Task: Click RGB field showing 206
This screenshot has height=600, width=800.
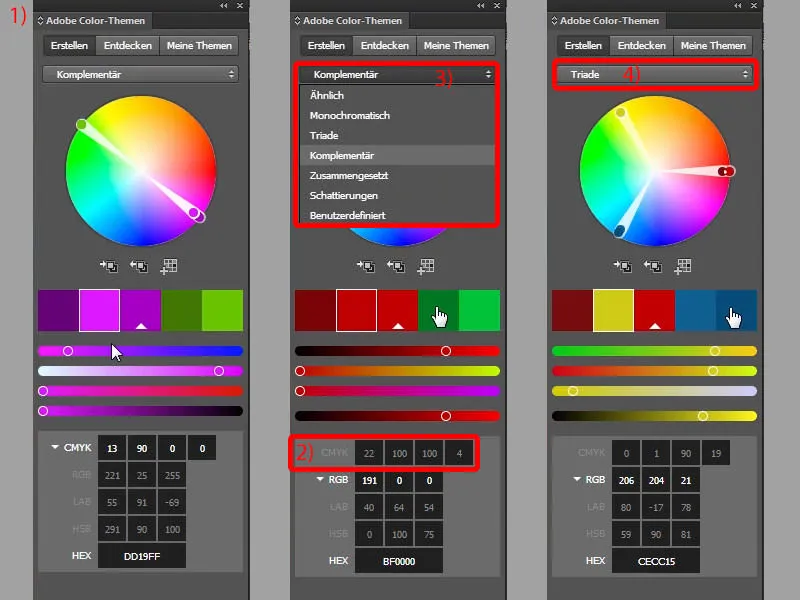Action: click(627, 480)
